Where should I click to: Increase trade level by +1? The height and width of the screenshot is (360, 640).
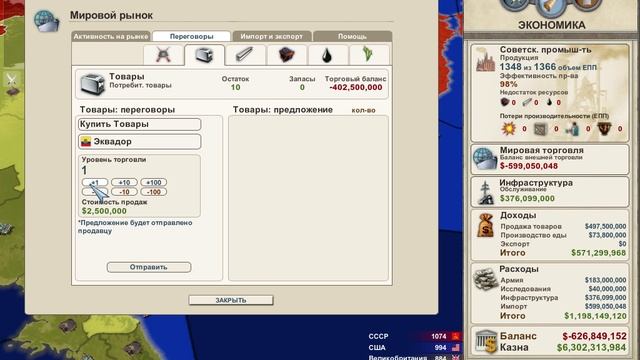click(x=95, y=182)
